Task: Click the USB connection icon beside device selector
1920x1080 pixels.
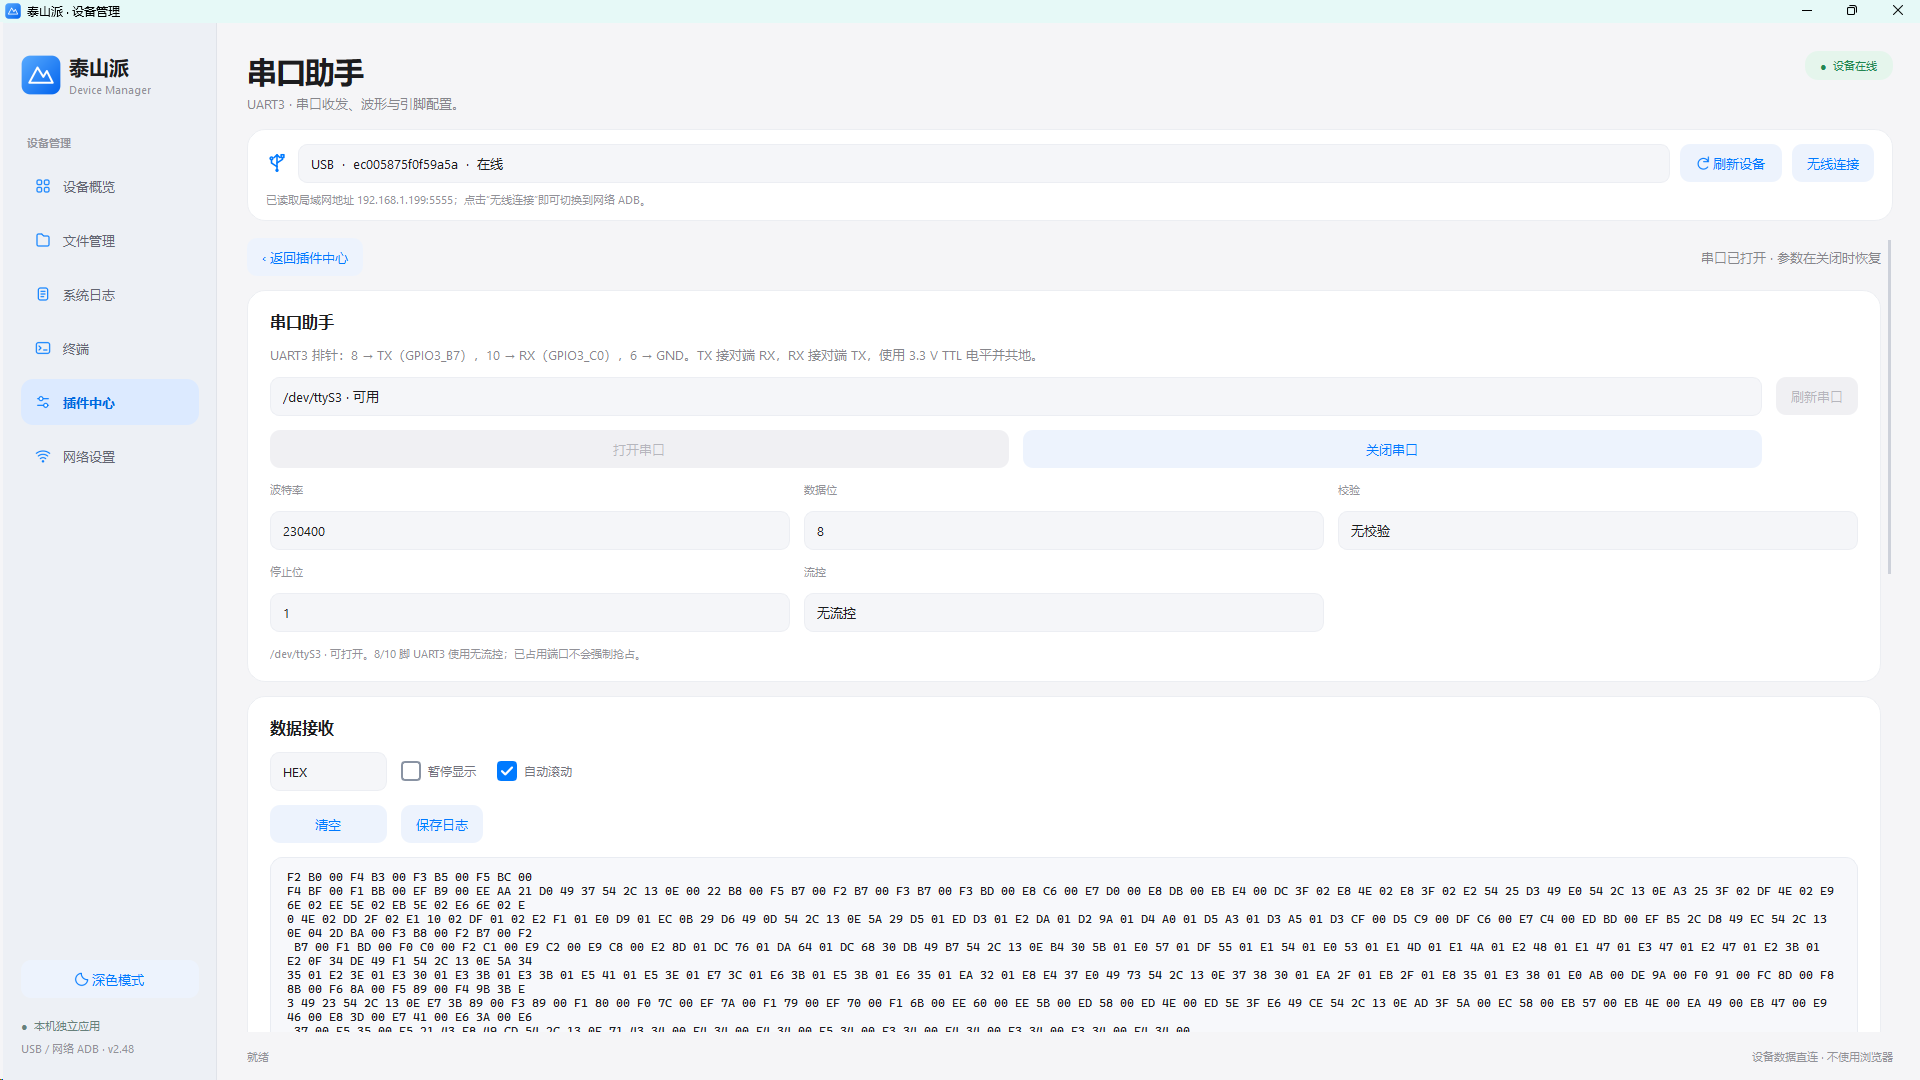Action: pos(277,163)
